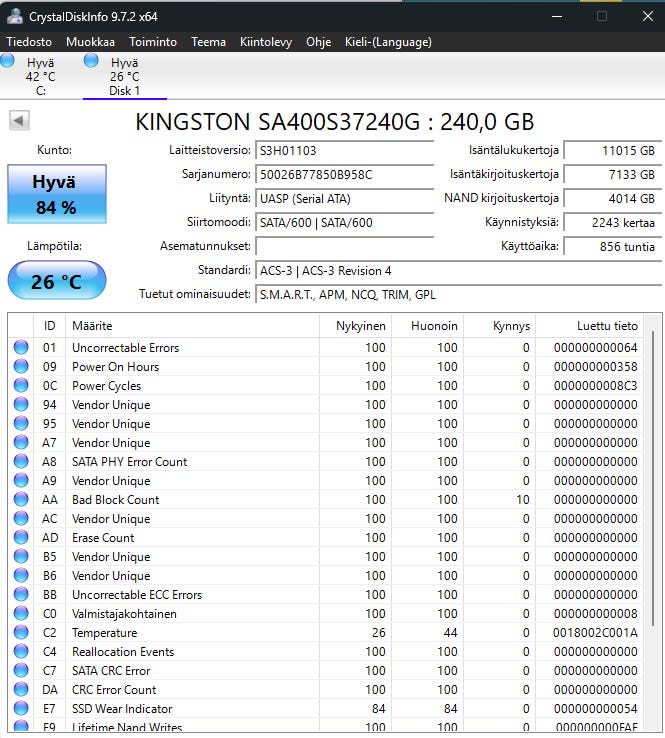Click power-on hours value 856 tuntia
The height and width of the screenshot is (738, 665).
[x=613, y=247]
